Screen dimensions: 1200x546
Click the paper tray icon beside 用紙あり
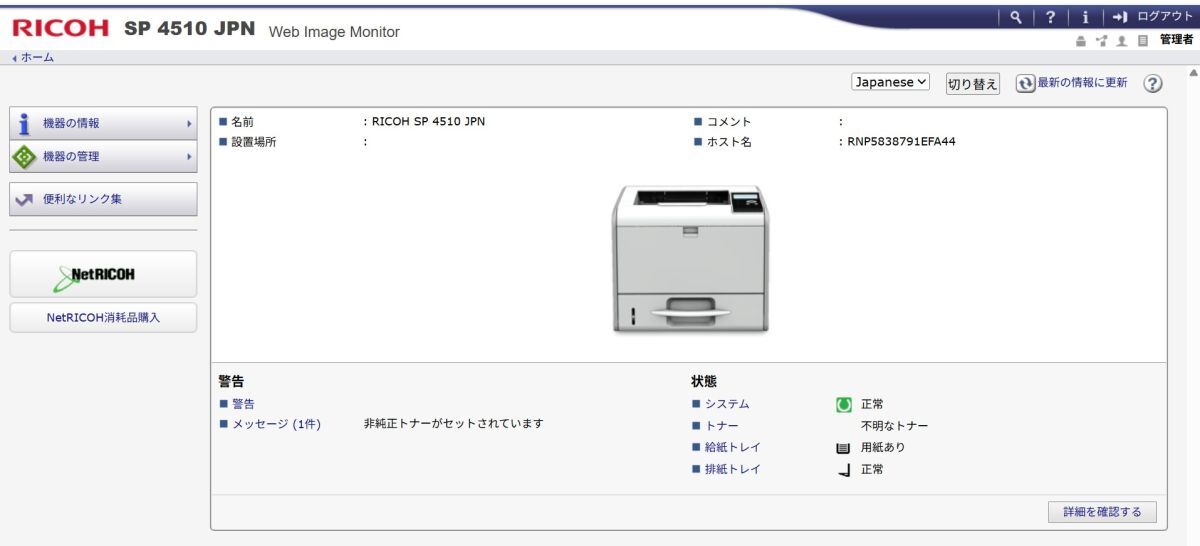(x=842, y=448)
